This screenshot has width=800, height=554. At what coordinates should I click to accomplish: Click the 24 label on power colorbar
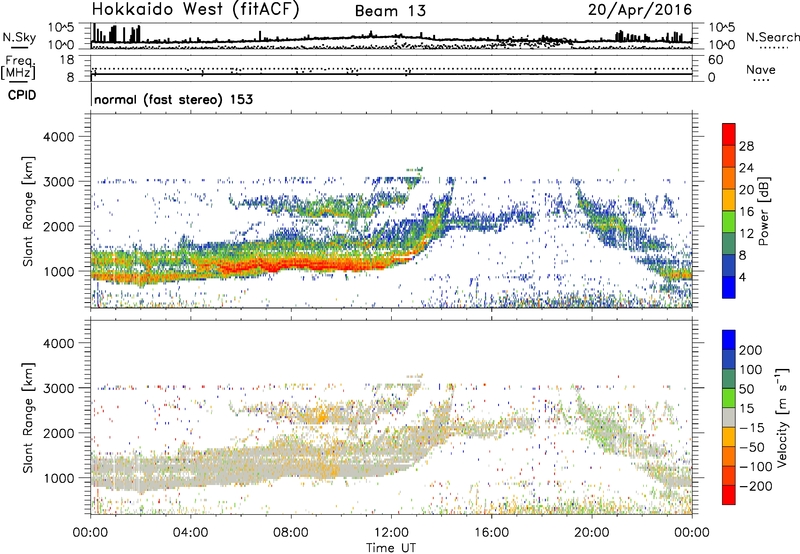[x=746, y=168]
